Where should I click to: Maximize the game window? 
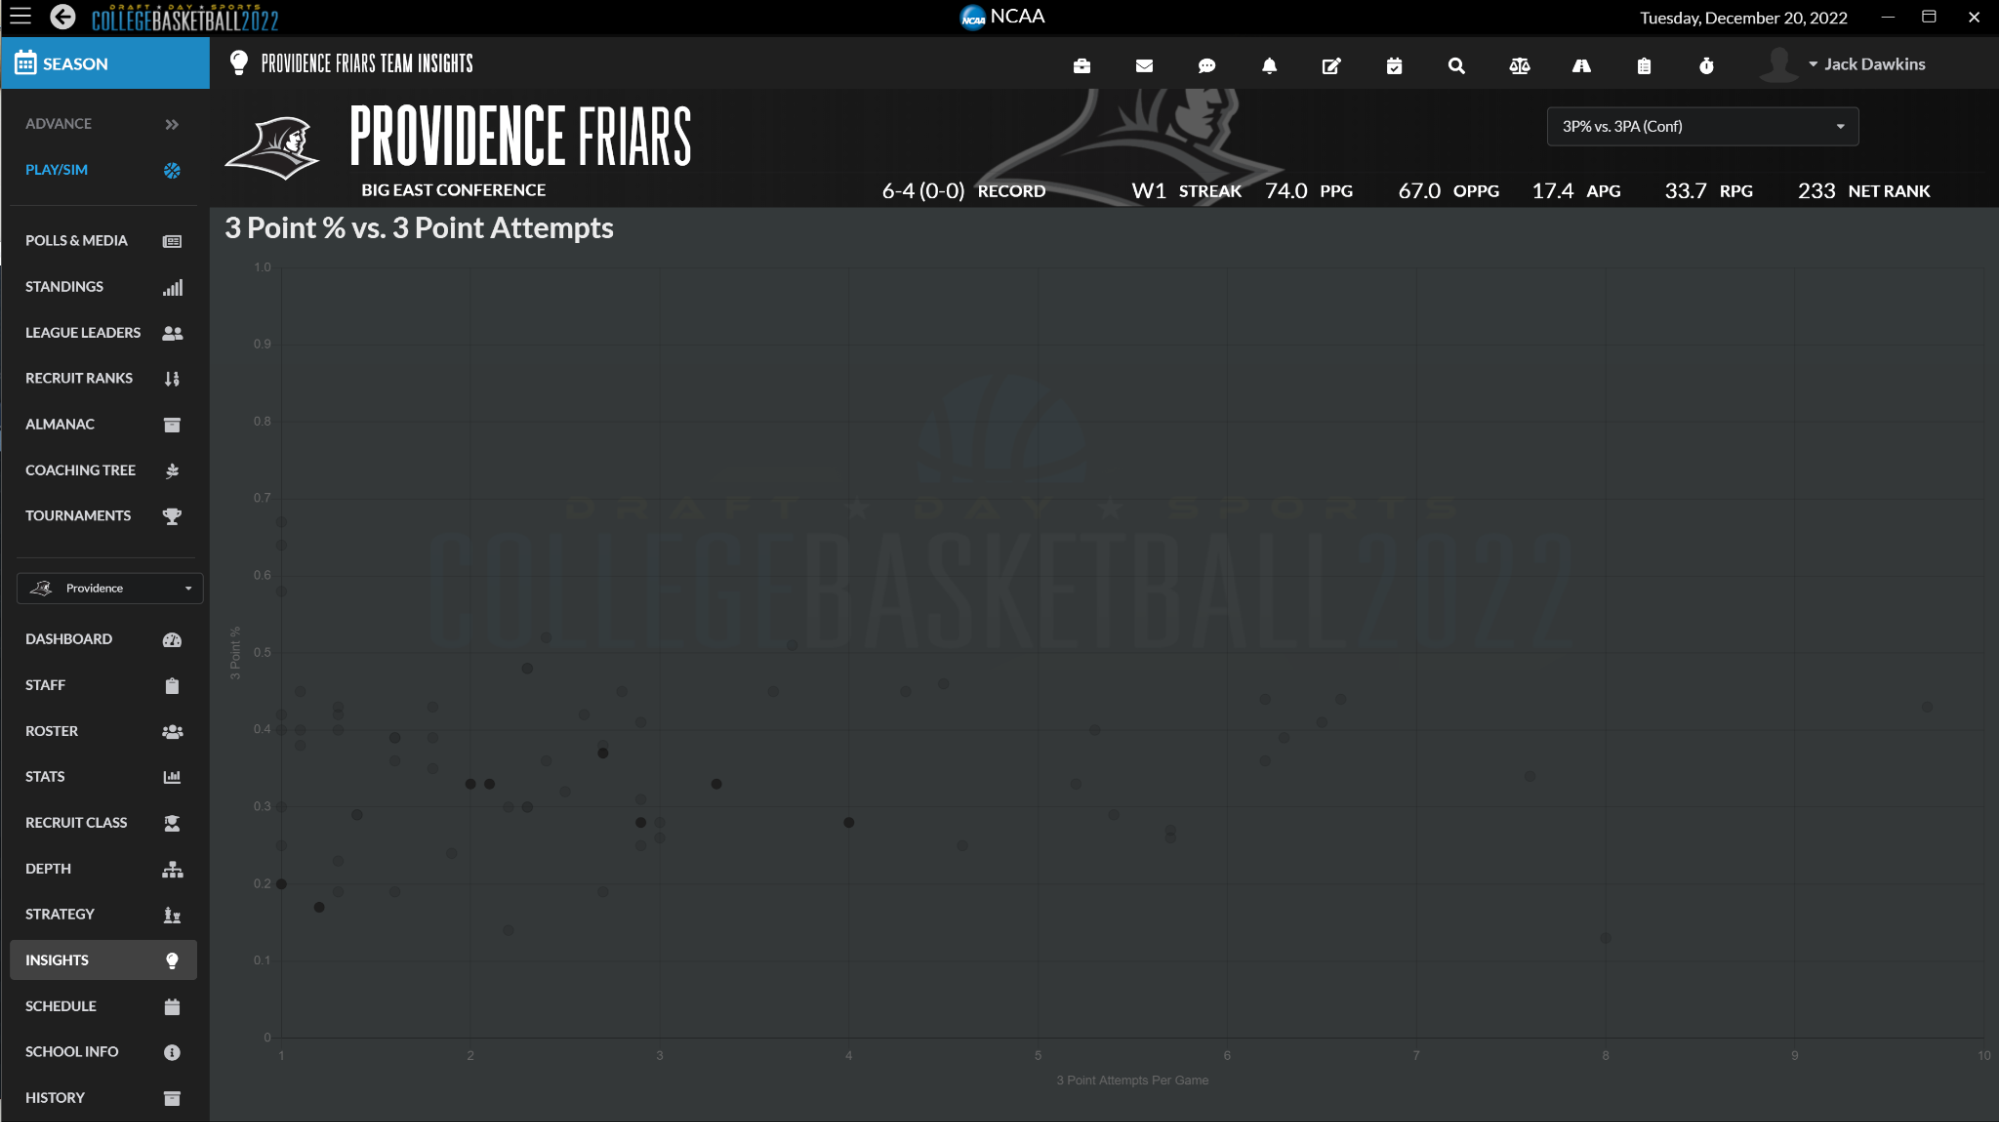click(x=1929, y=17)
